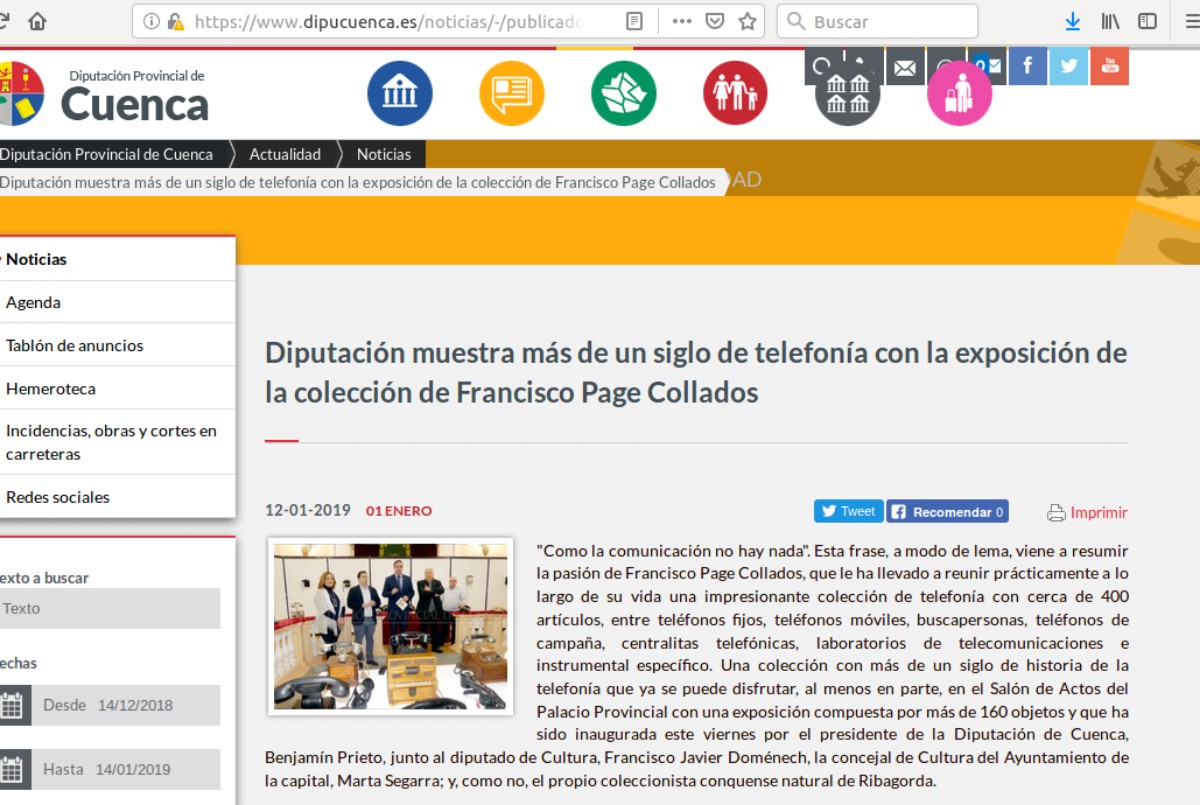The width and height of the screenshot is (1200, 805).
Task: Open Hemeroteca from the sidebar menu
Action: pos(51,389)
